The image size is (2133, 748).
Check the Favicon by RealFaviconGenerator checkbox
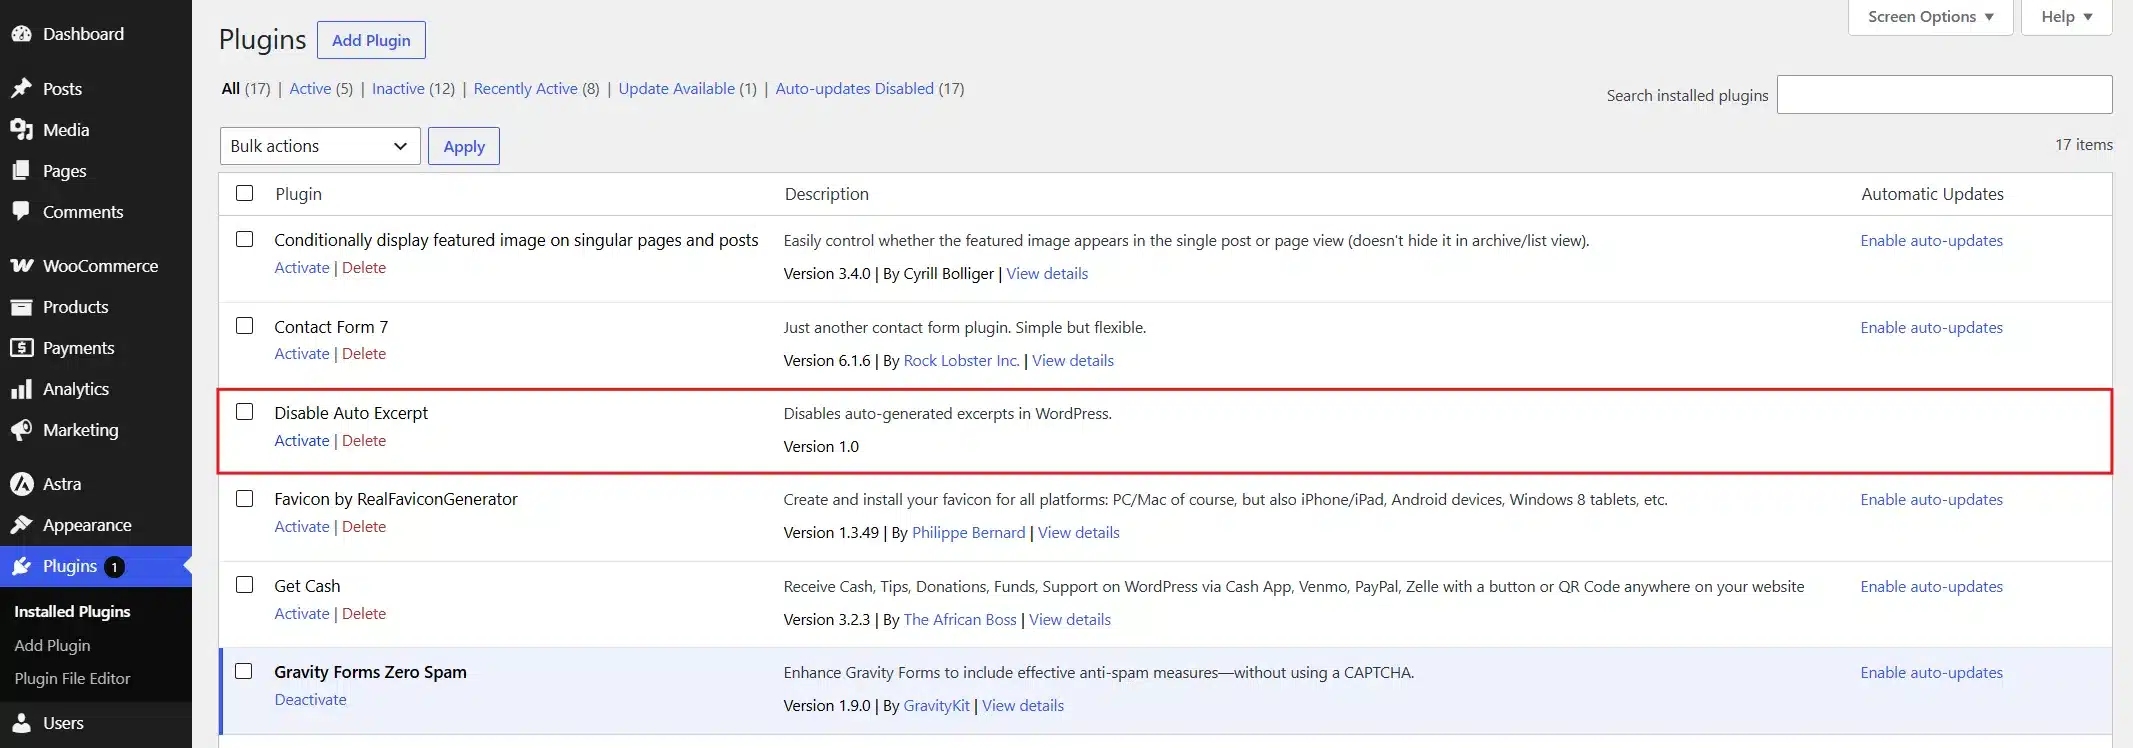pyautogui.click(x=244, y=498)
